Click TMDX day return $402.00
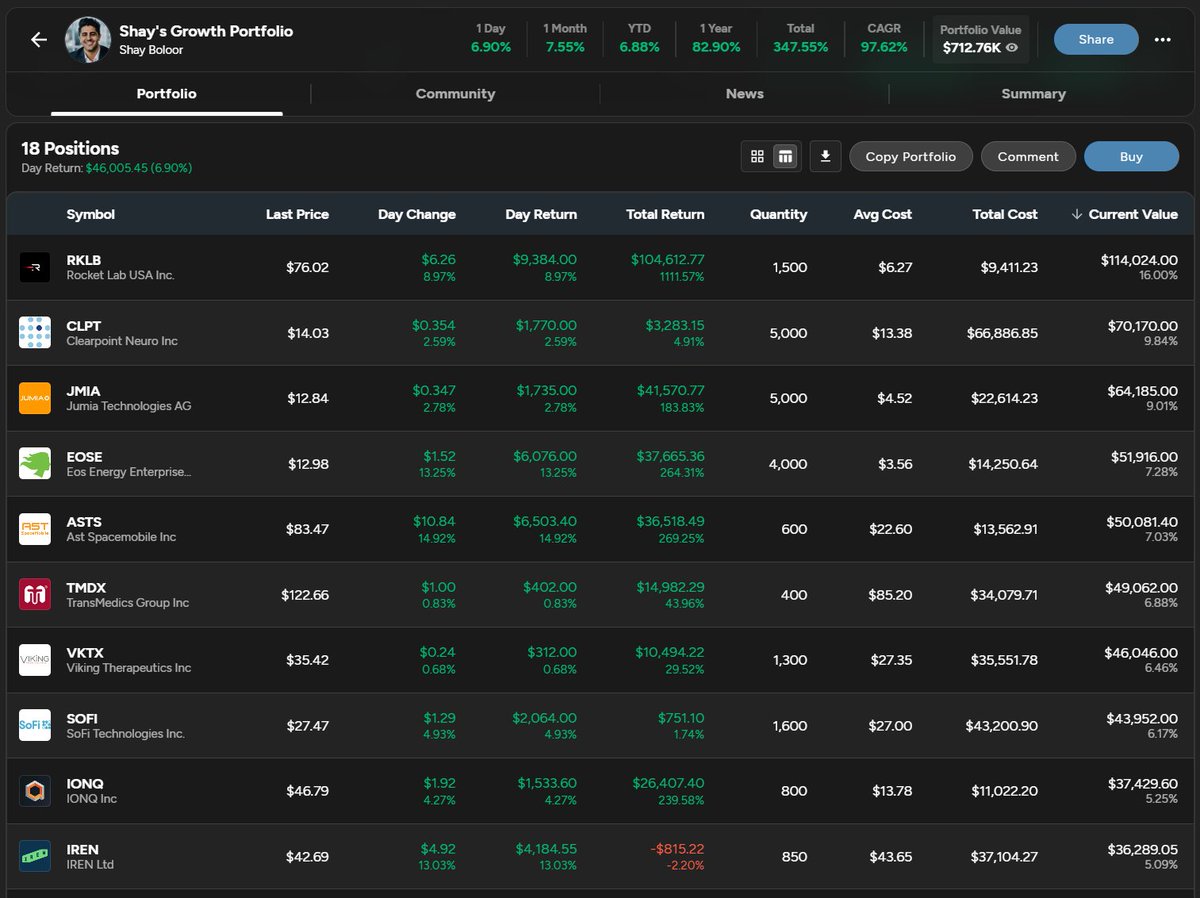1200x898 pixels. pyautogui.click(x=550, y=587)
